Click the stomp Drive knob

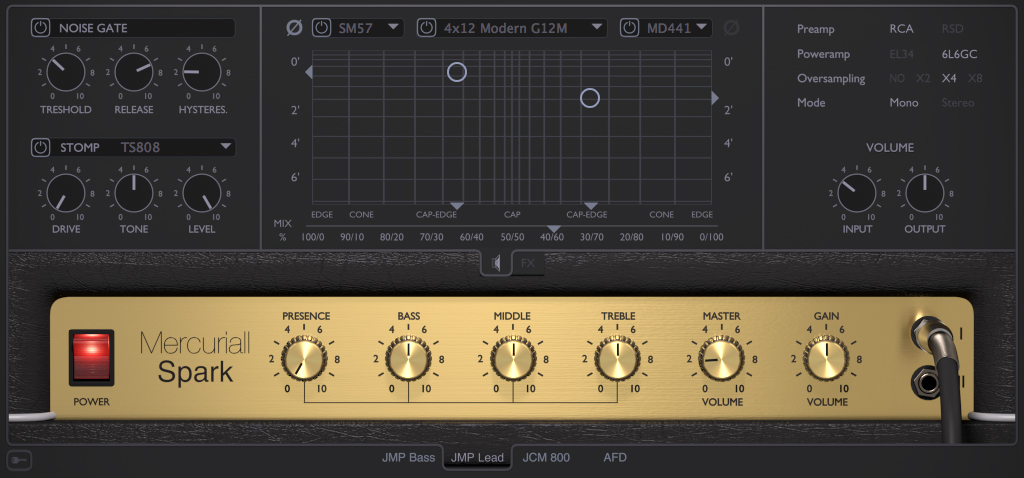point(66,193)
